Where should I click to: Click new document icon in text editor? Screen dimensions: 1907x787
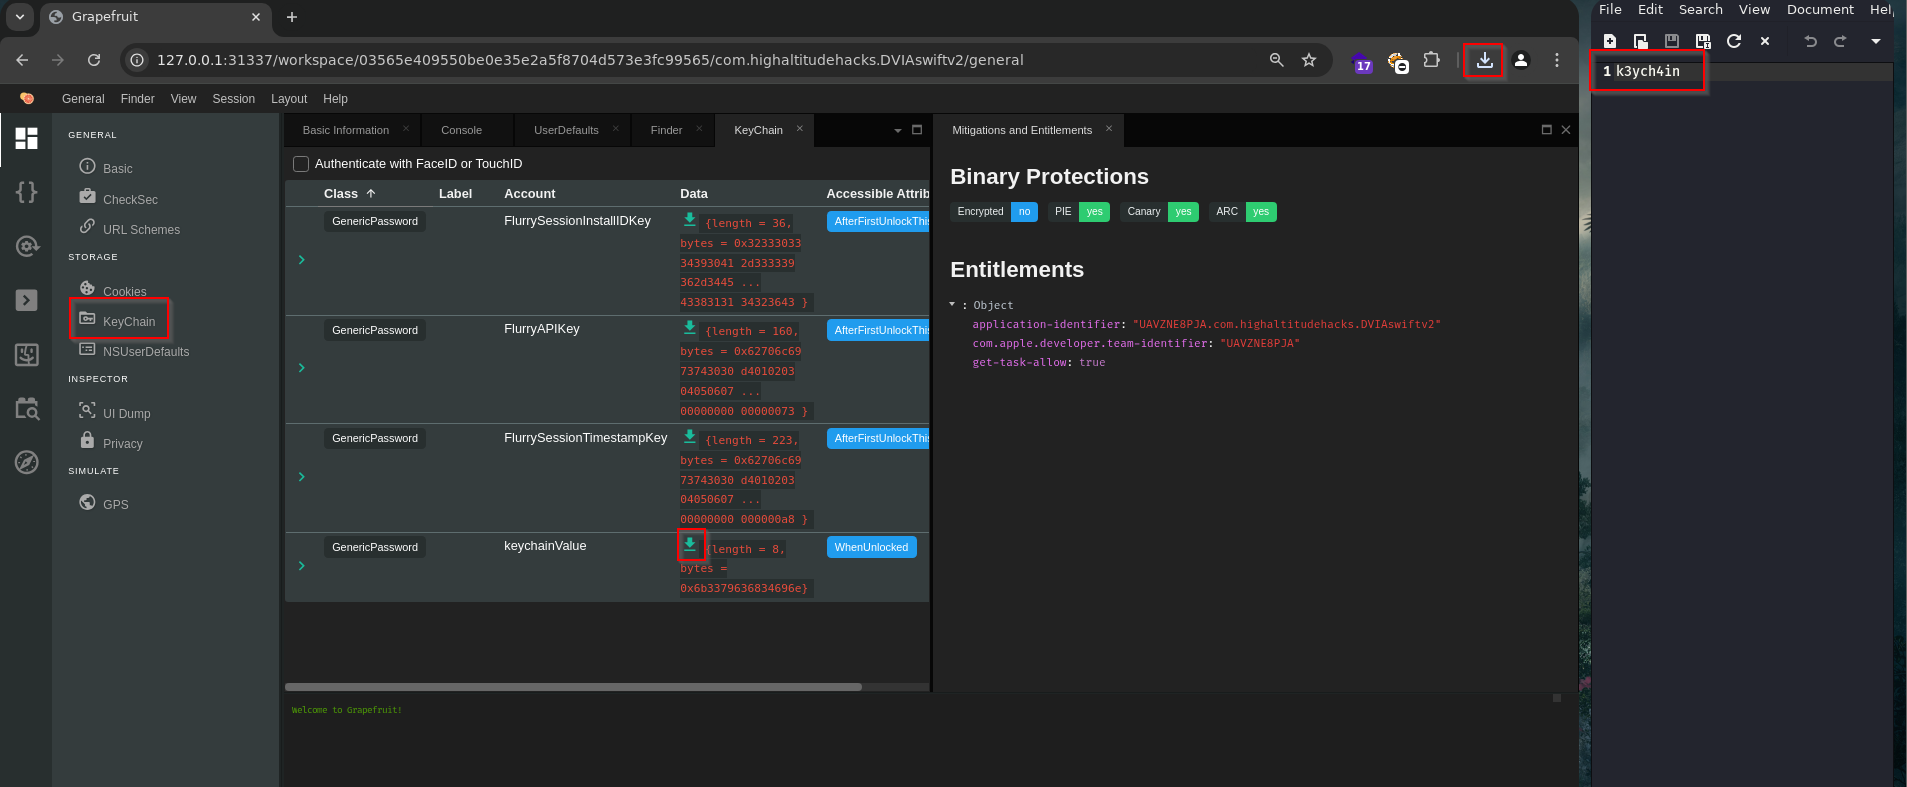(x=1610, y=41)
